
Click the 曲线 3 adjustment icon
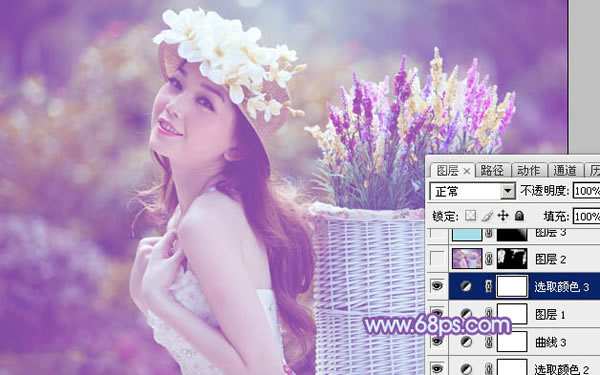466,341
